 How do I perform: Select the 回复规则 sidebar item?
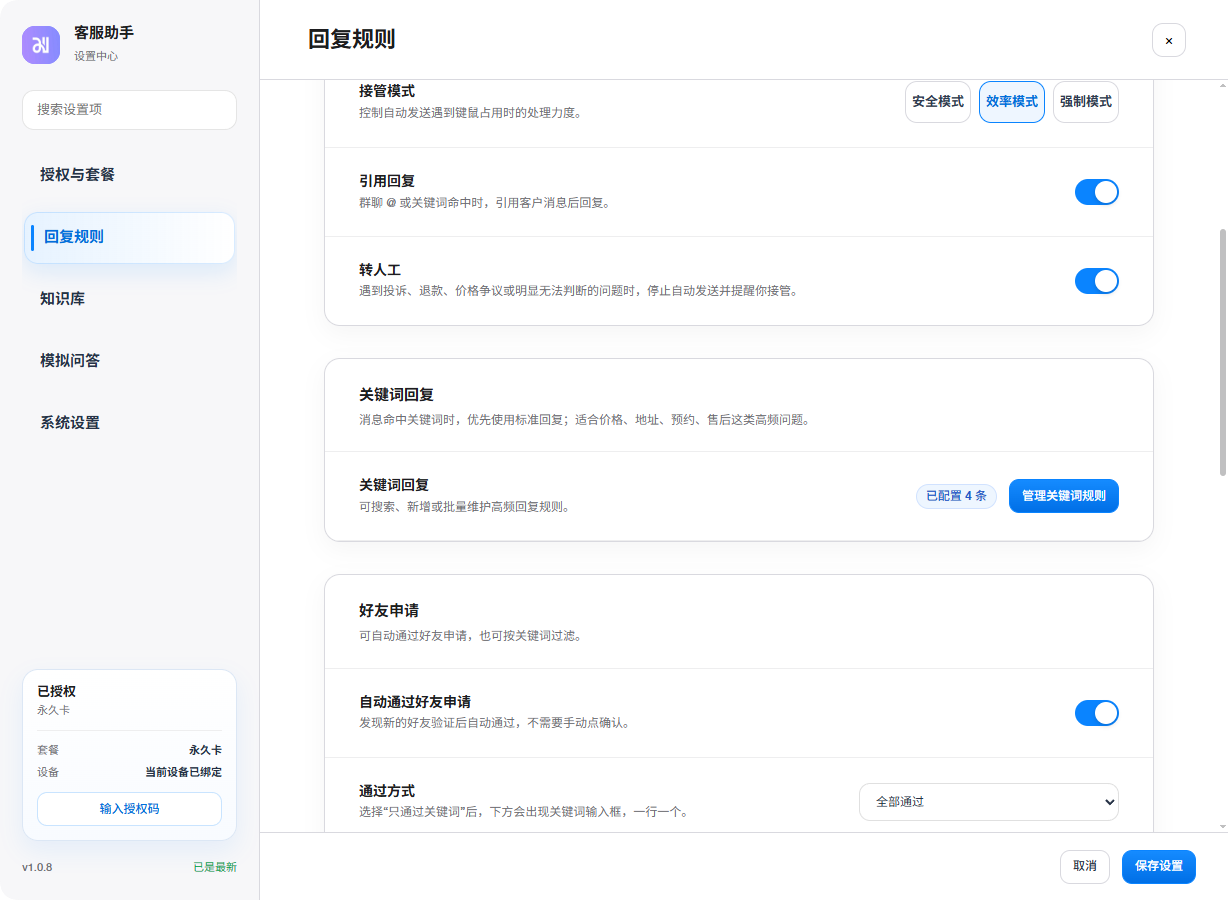(x=129, y=237)
